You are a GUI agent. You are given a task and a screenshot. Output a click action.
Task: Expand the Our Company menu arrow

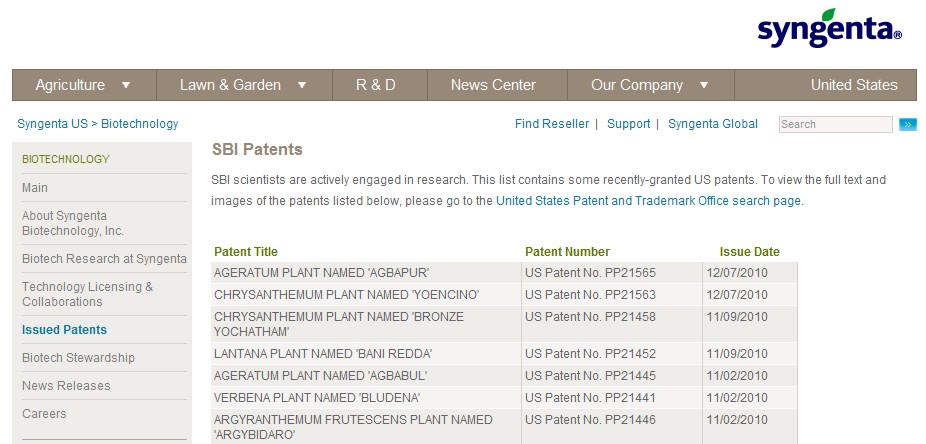704,85
